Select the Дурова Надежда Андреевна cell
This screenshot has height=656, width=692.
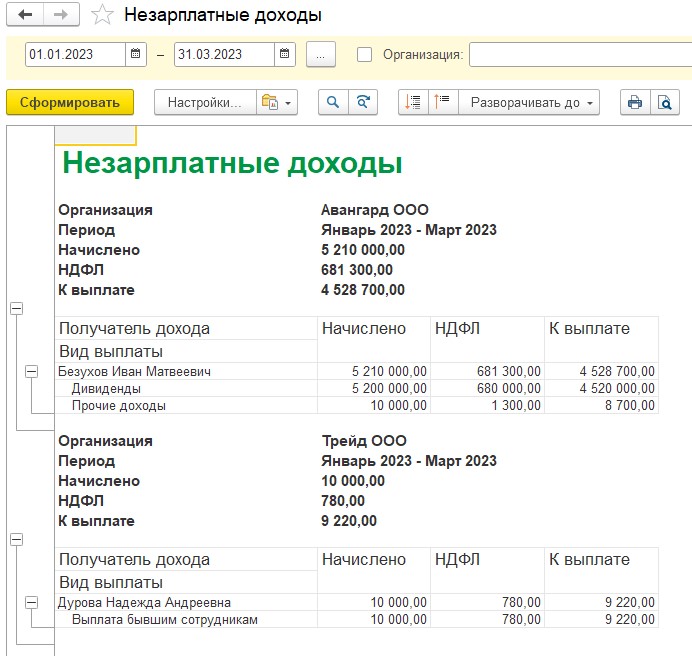[186, 602]
